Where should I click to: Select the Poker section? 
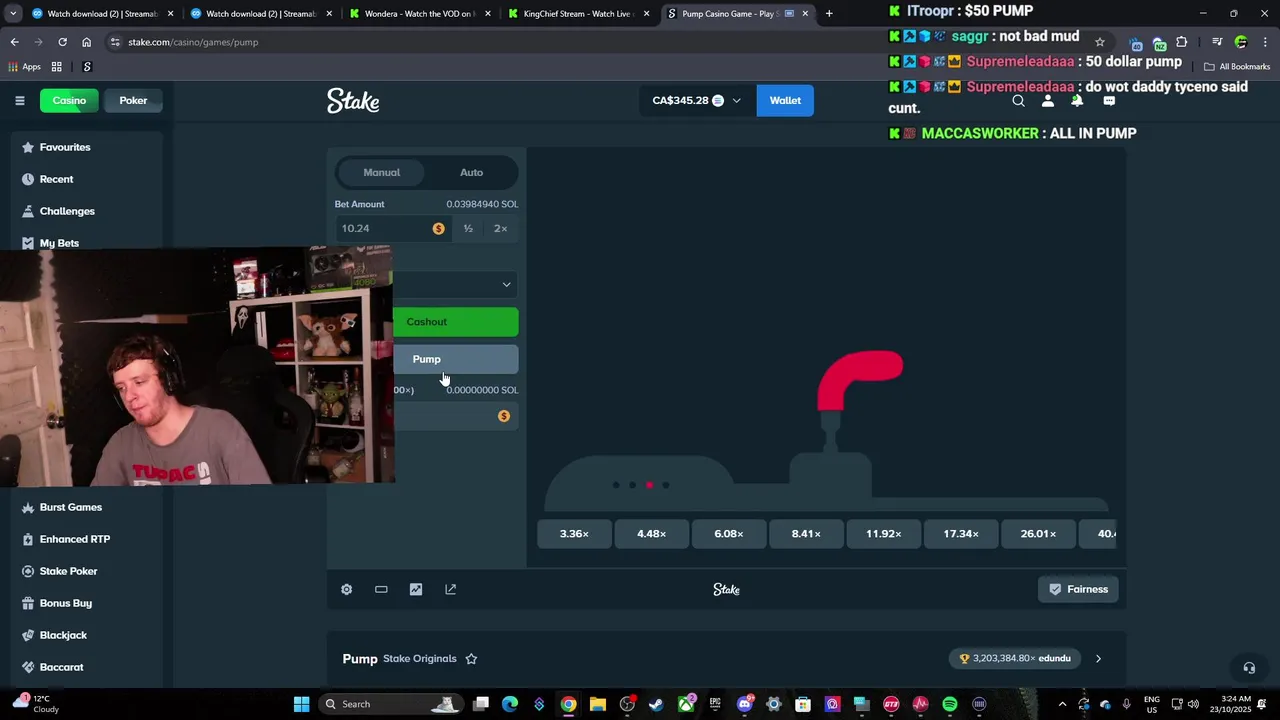133,100
